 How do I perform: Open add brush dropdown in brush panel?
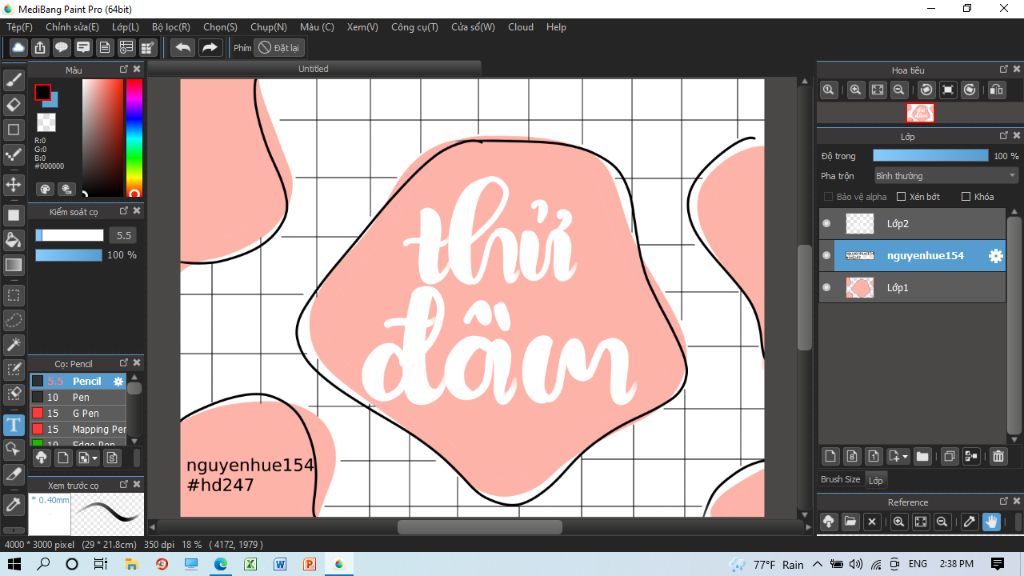[94, 458]
